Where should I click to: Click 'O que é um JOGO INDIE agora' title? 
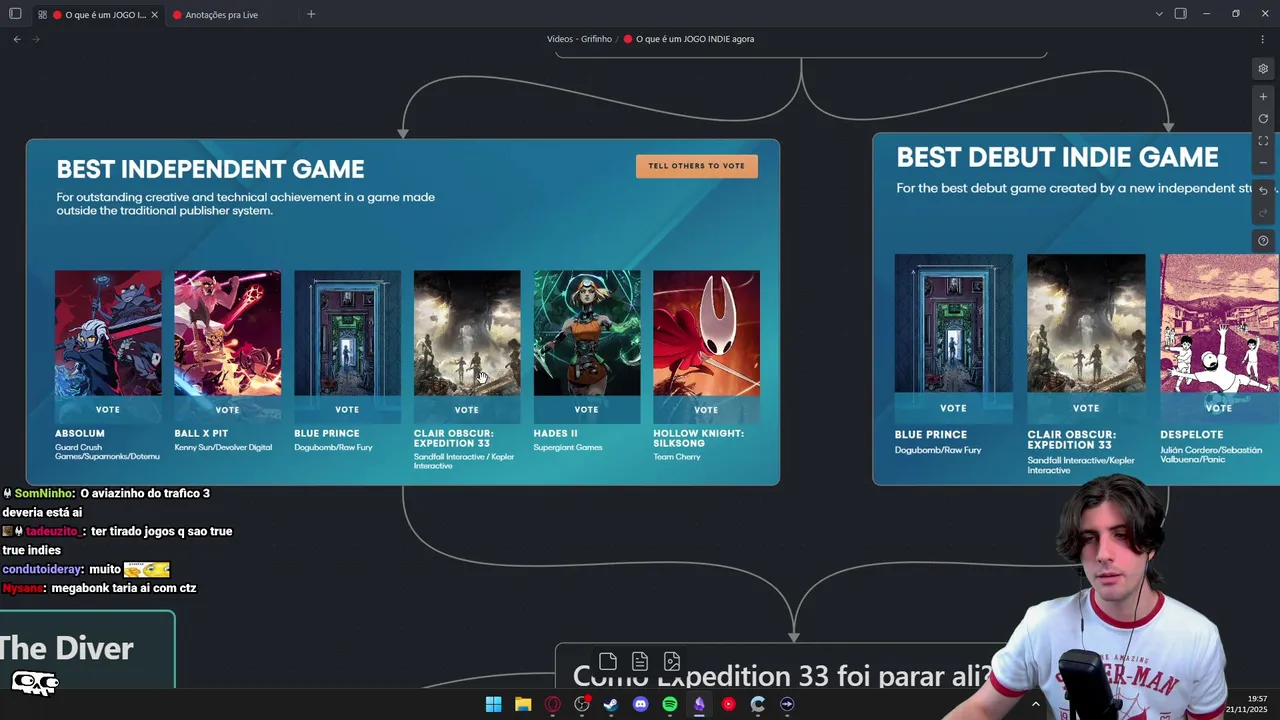pyautogui.click(x=695, y=39)
